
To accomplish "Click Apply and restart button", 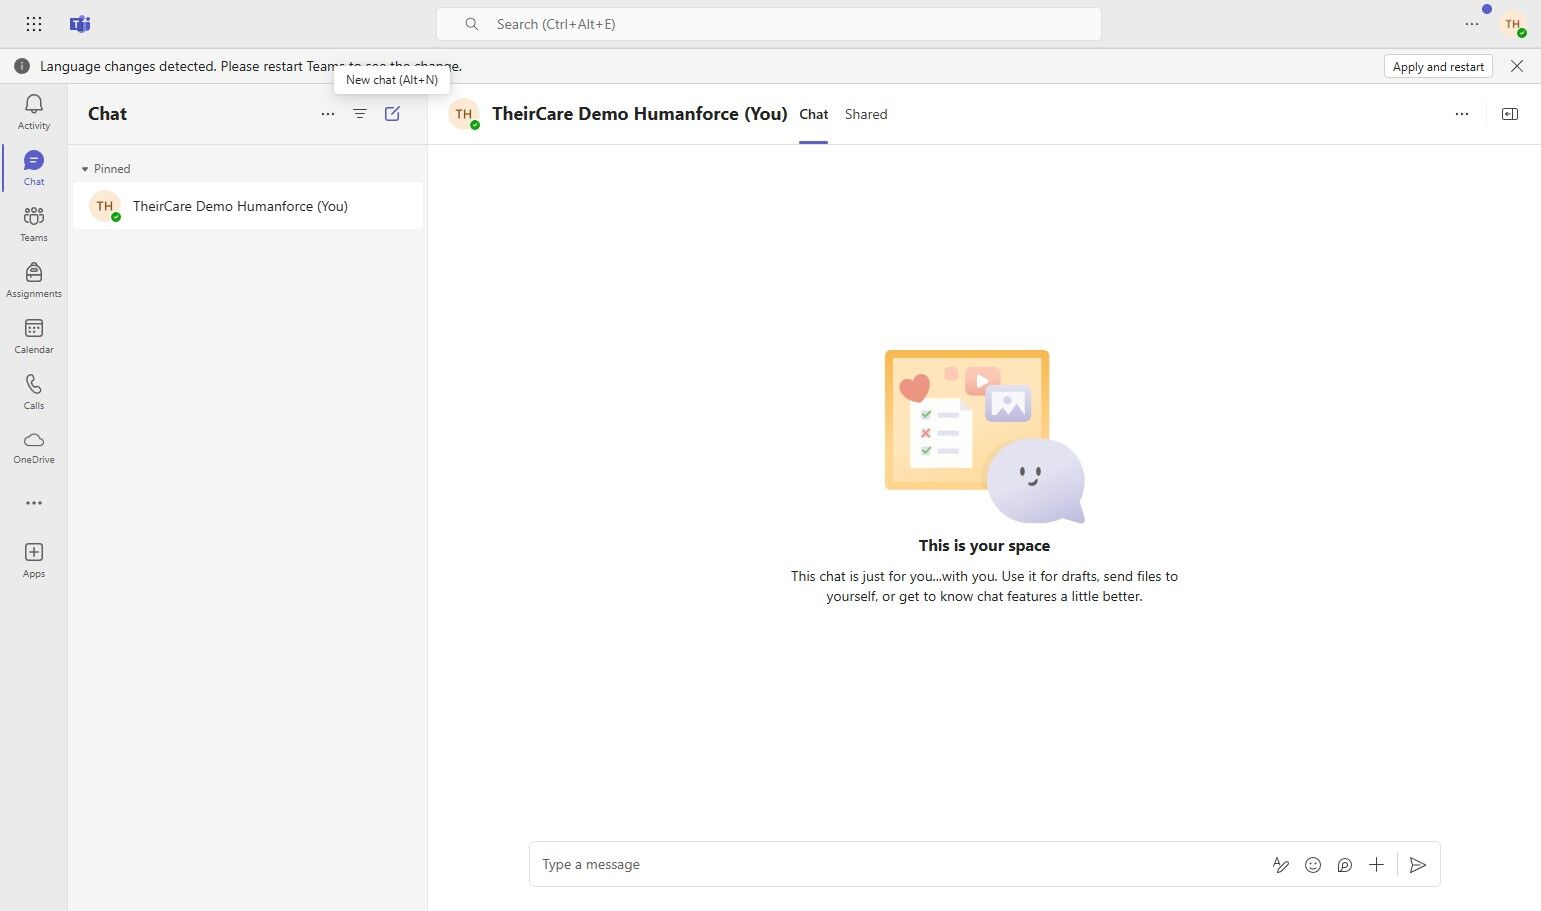I will [x=1438, y=66].
